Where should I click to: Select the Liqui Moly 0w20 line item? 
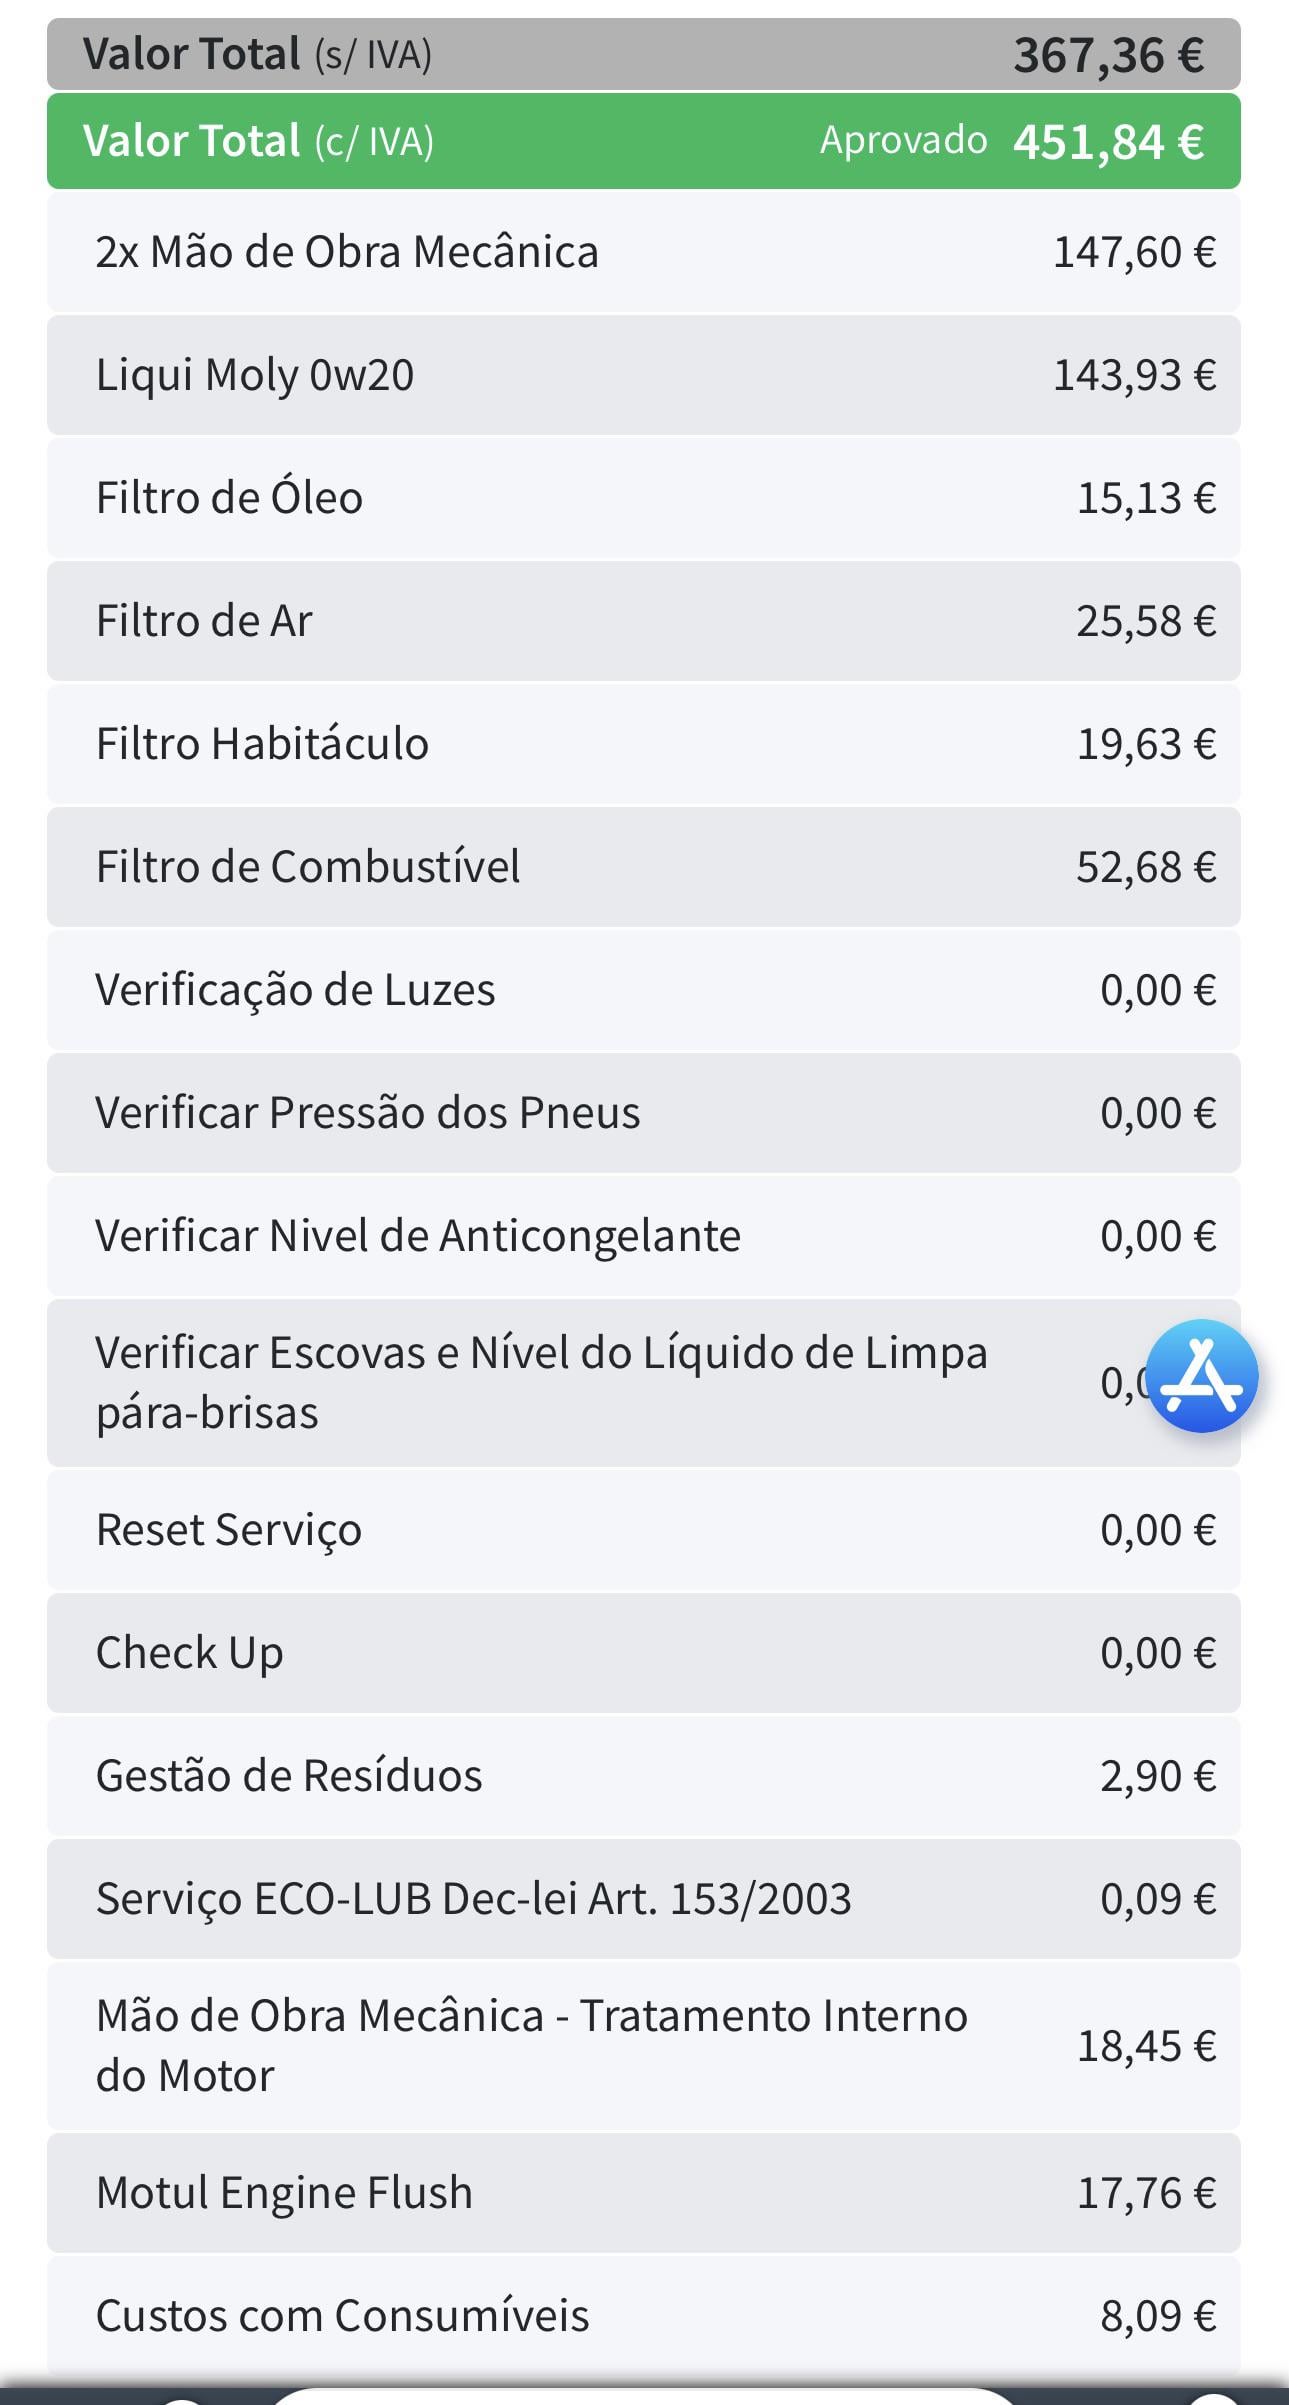click(644, 375)
